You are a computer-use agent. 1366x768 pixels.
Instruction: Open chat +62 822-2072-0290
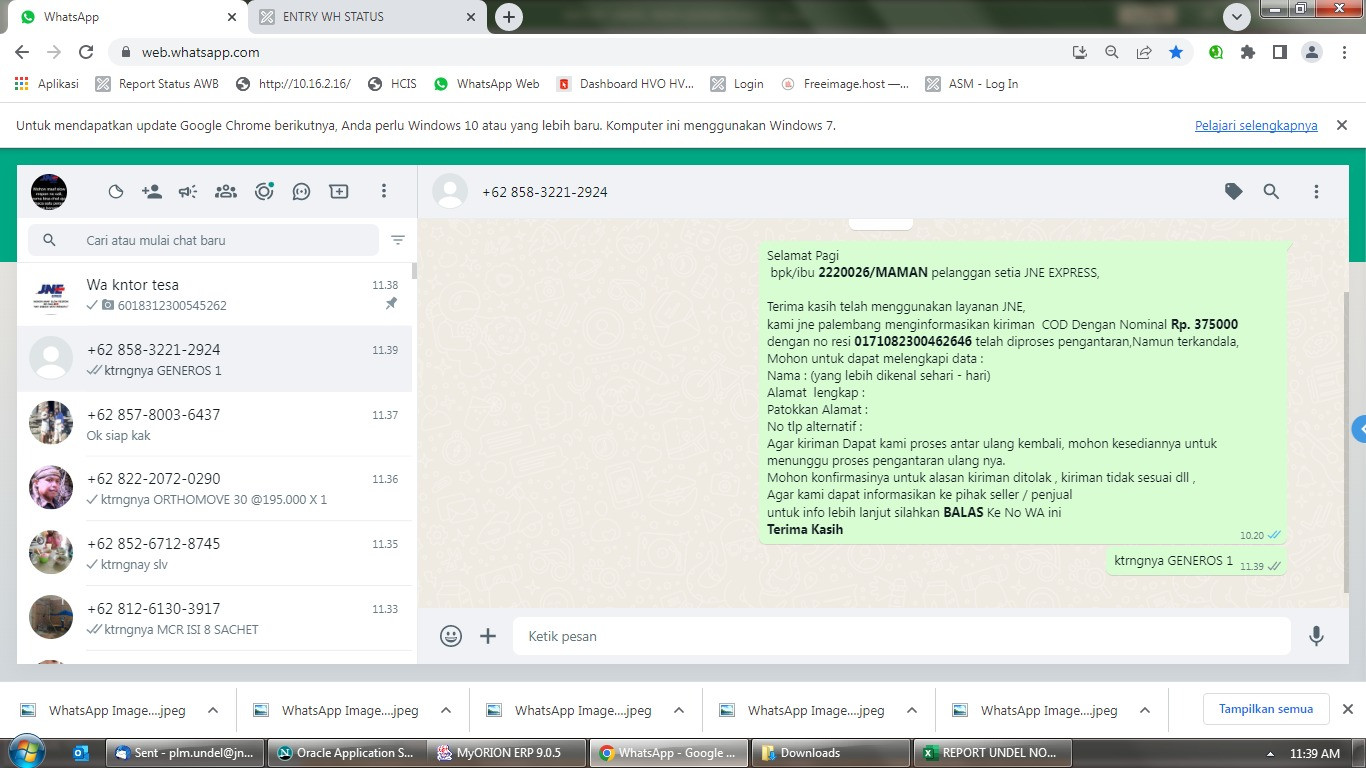[214, 488]
